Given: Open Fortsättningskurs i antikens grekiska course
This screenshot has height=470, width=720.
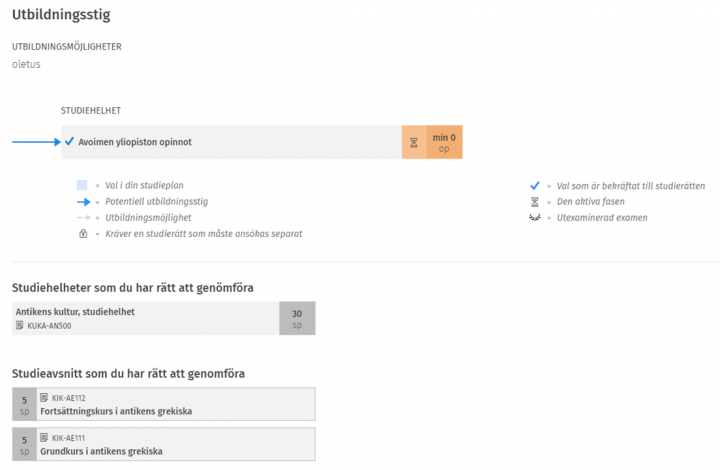Looking at the screenshot, I should (115, 411).
